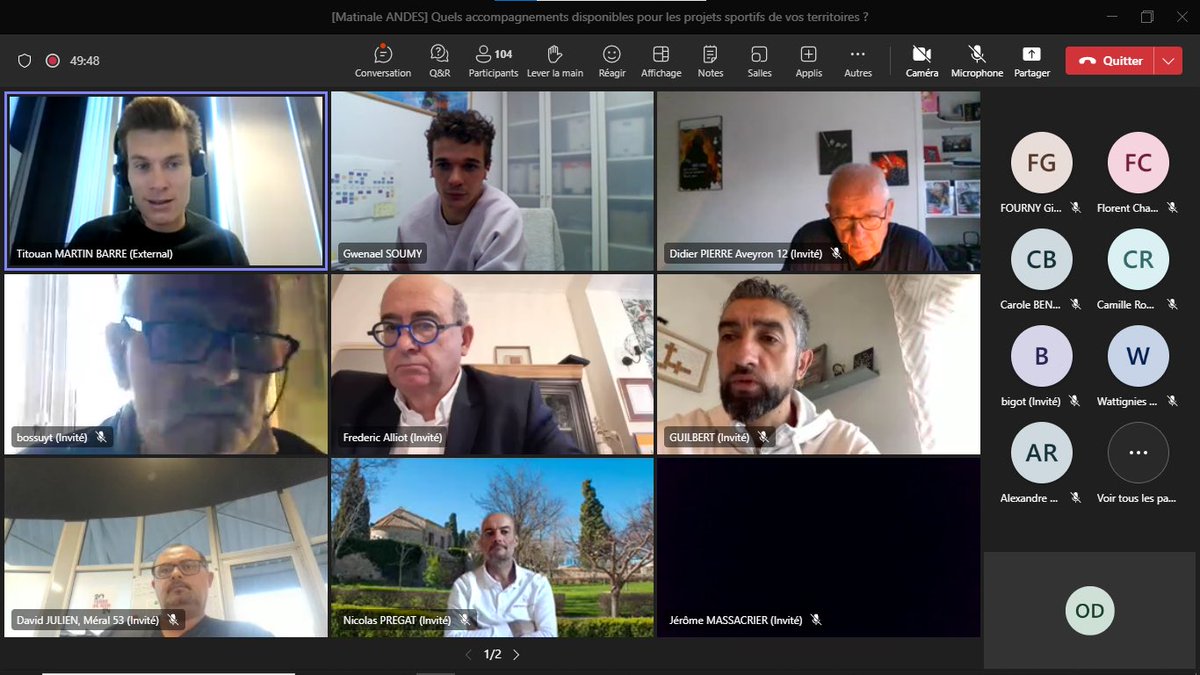This screenshot has width=1200, height=675.
Task: Click the W avatar for Wattignies
Action: [1138, 356]
